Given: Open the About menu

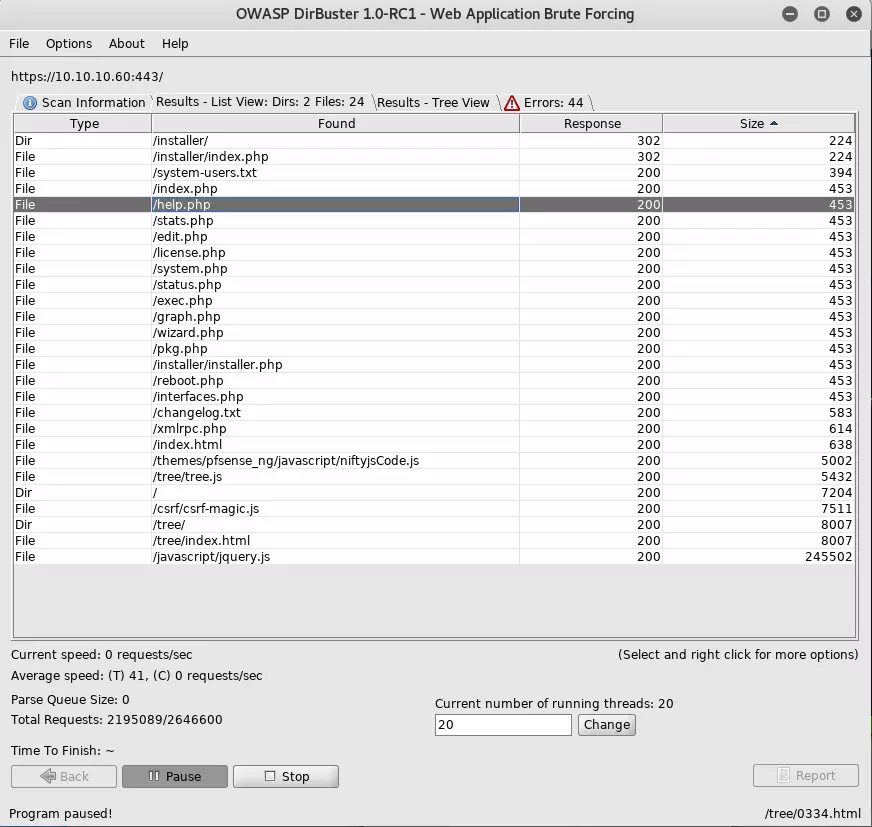Looking at the screenshot, I should tap(127, 44).
